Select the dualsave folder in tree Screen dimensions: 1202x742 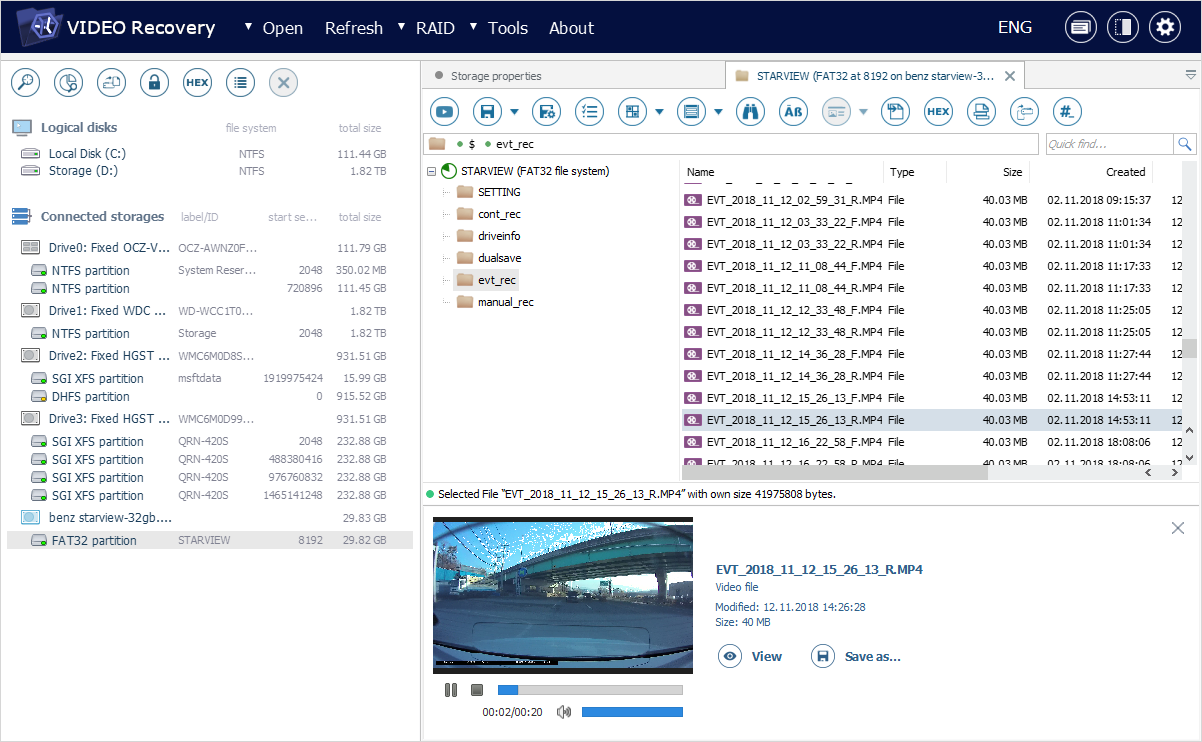tap(498, 258)
